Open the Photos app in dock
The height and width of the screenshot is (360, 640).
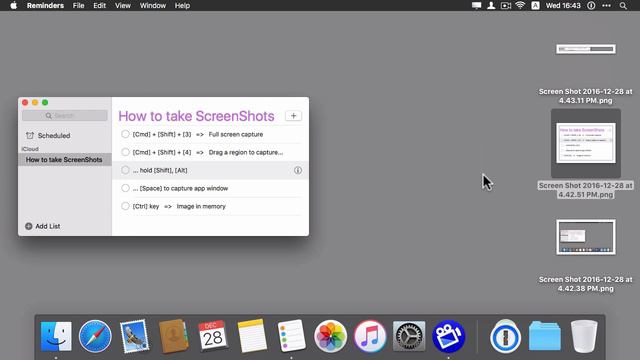point(330,336)
